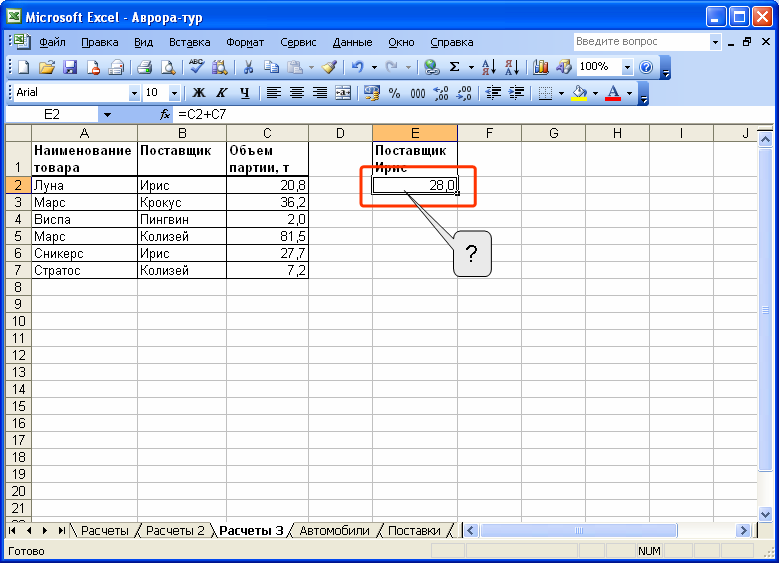This screenshot has width=779, height=563.
Task: Paste with the clipboard icon
Action: (295, 67)
